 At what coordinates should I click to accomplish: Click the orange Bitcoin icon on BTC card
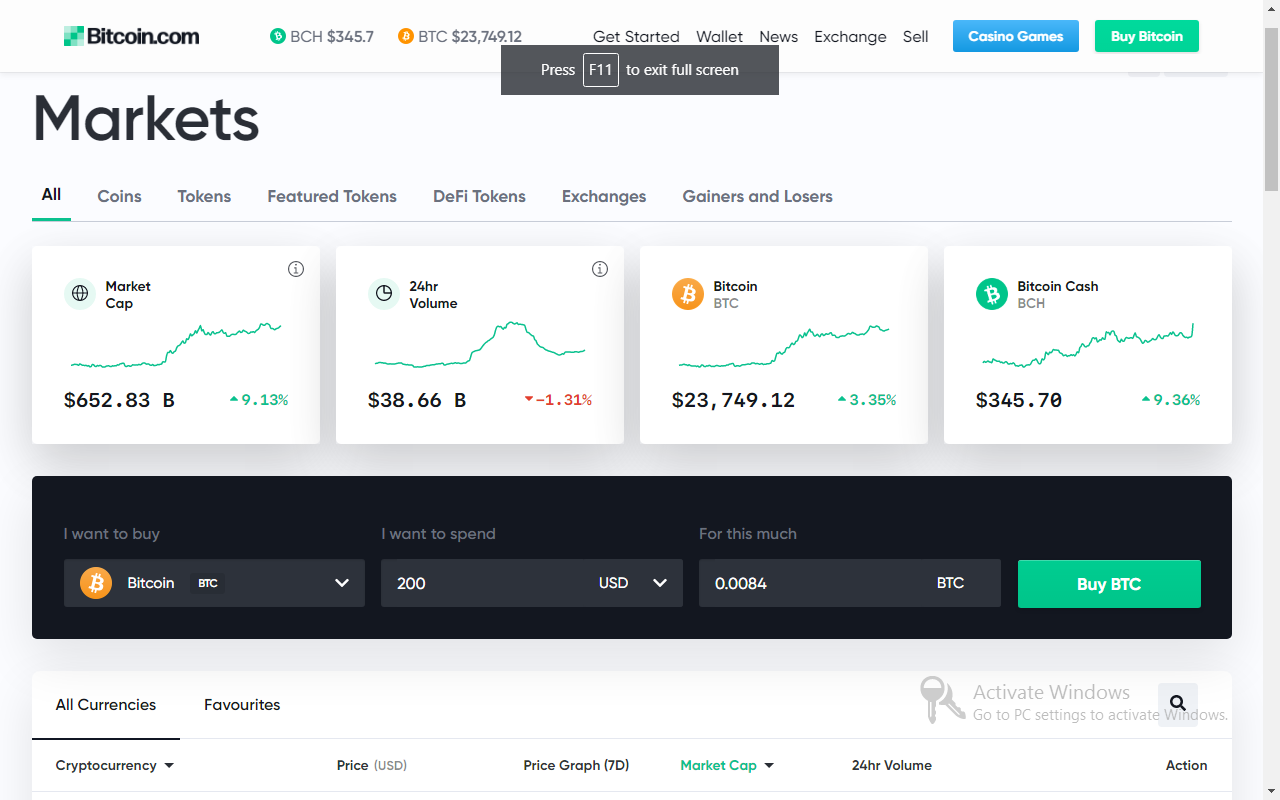(688, 294)
